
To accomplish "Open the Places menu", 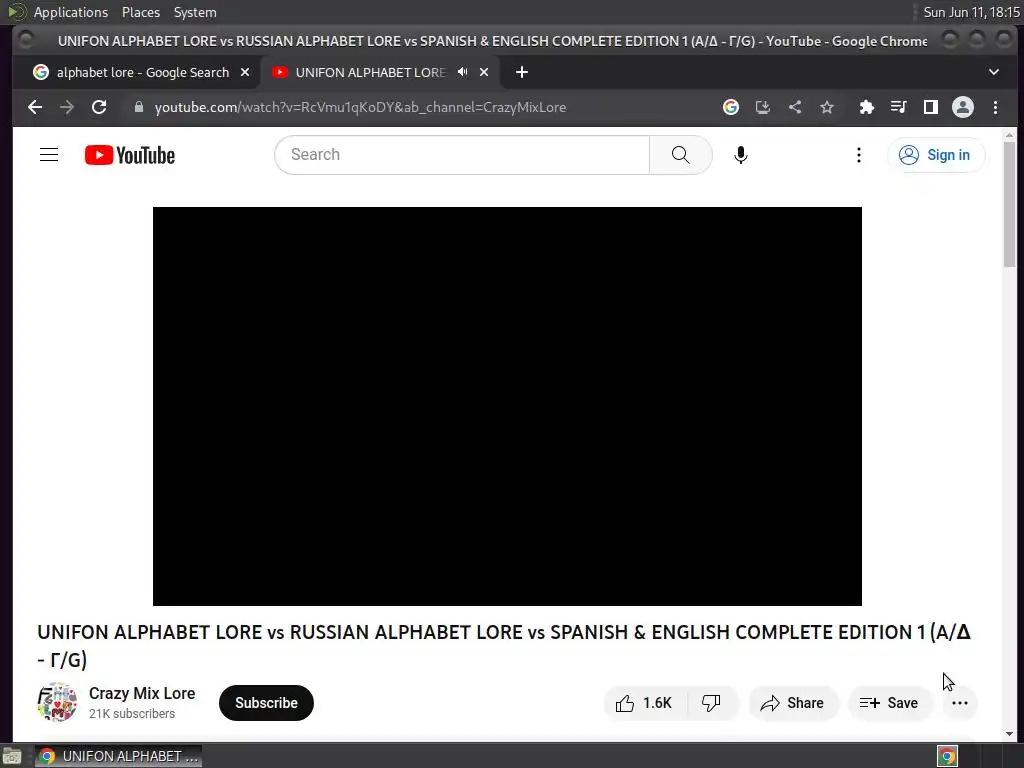I will [x=140, y=12].
